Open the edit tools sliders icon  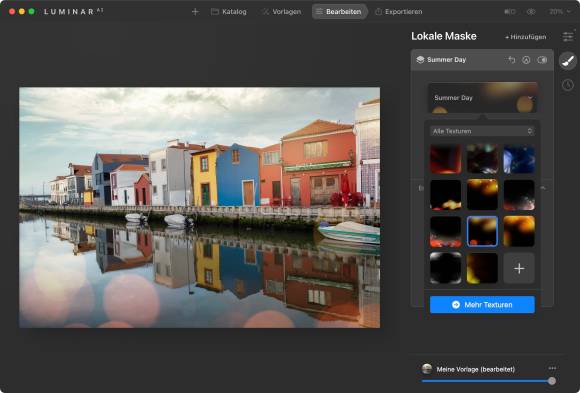coord(568,37)
